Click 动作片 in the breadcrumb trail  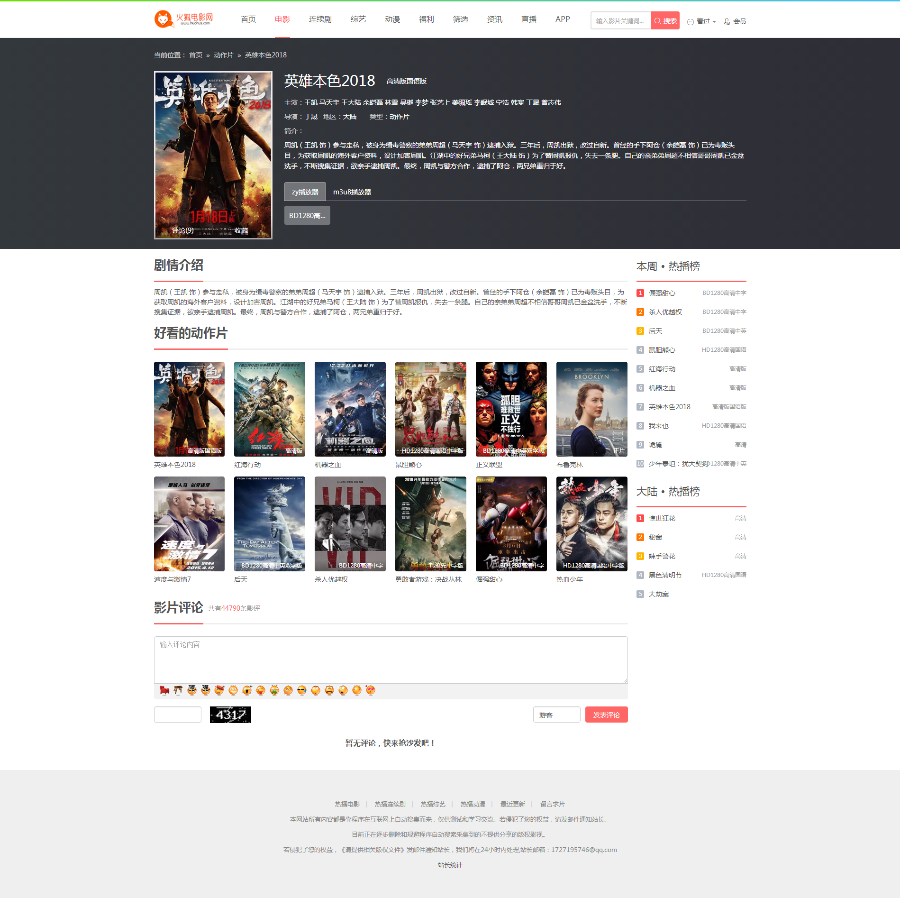coord(223,55)
